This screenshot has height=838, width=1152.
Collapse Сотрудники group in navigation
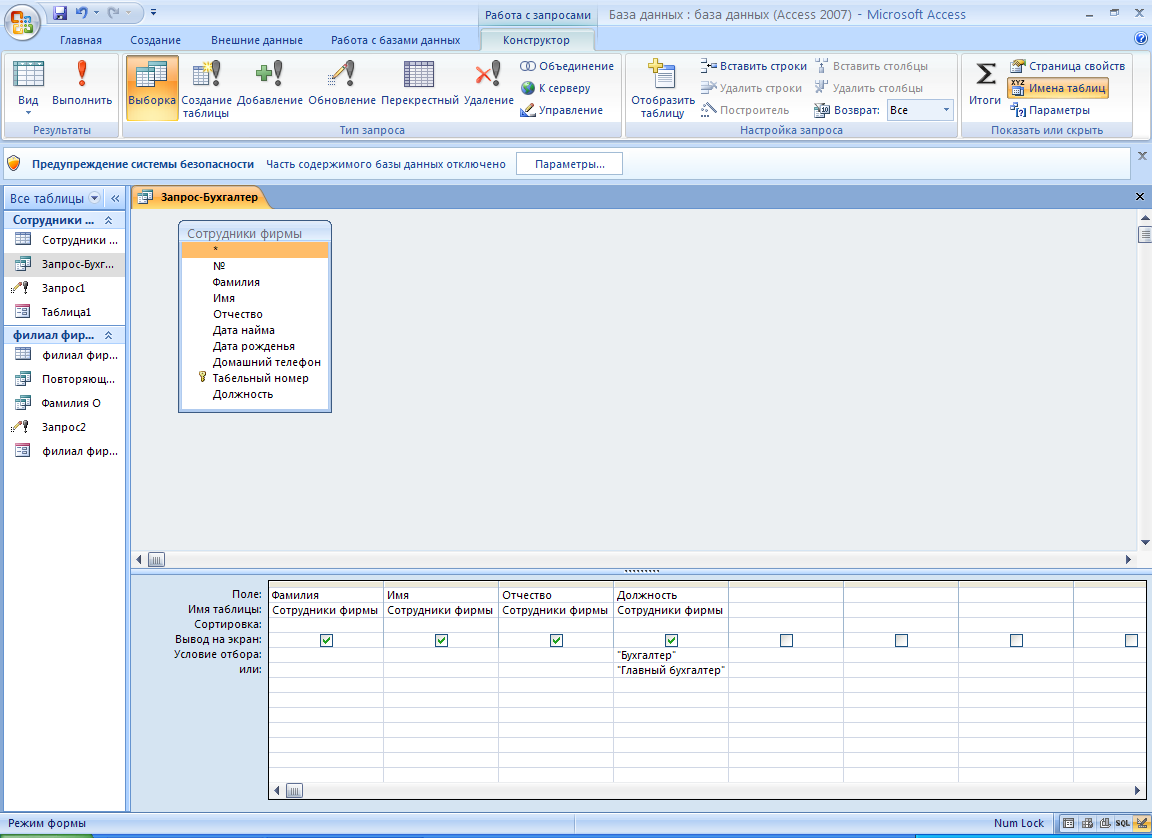[x=108, y=220]
